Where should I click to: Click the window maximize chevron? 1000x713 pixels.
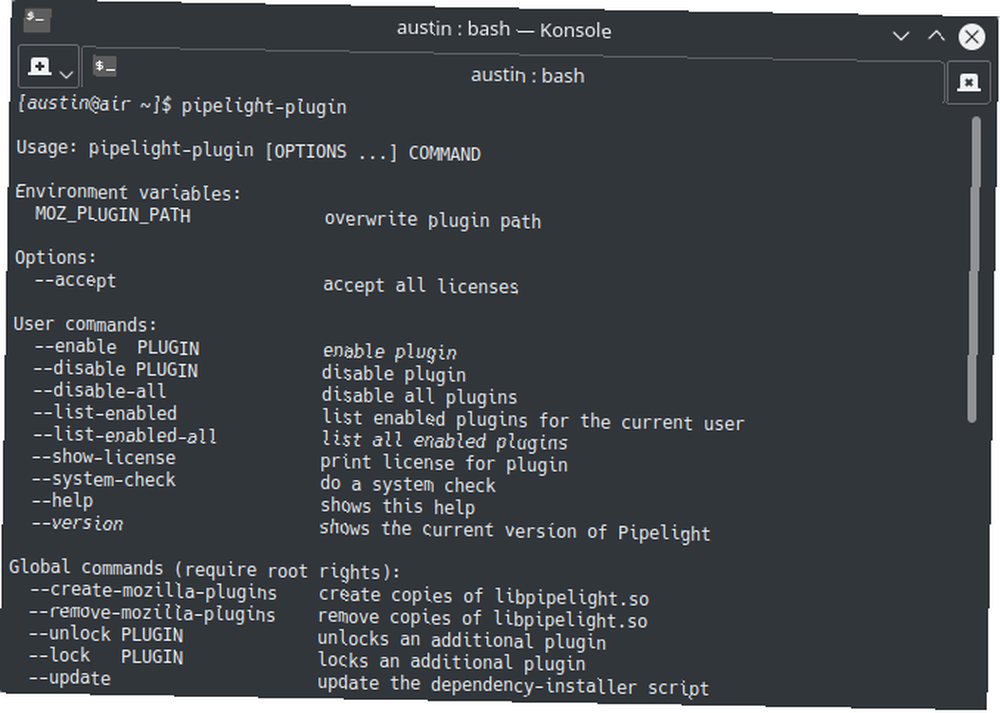936,36
